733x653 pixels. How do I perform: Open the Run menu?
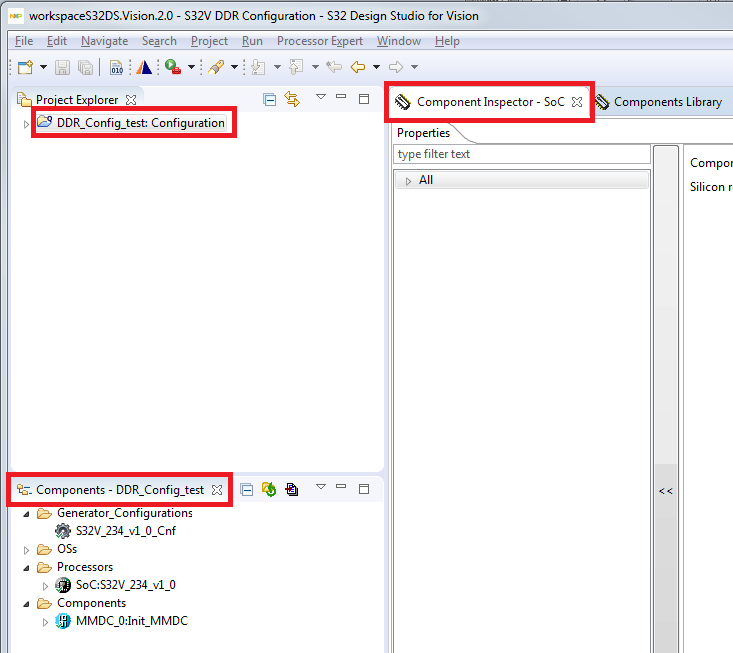coord(252,41)
